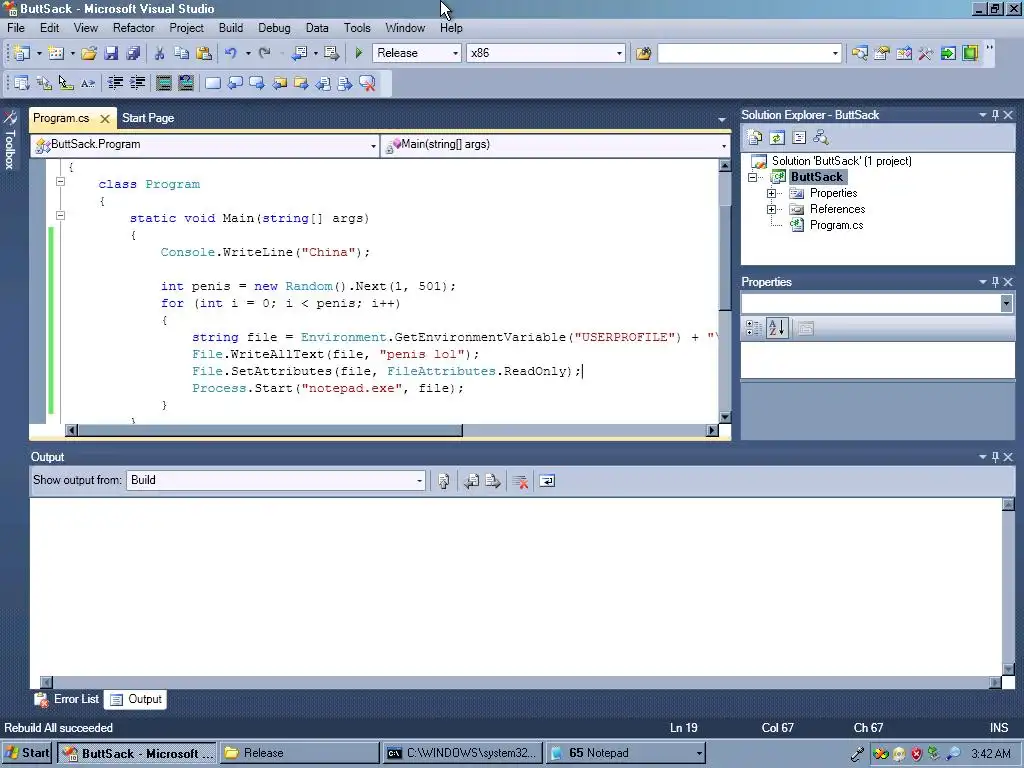Open the ButtSack.Program class dropdown
Image resolution: width=1024 pixels, height=768 pixels.
pyautogui.click(x=373, y=146)
